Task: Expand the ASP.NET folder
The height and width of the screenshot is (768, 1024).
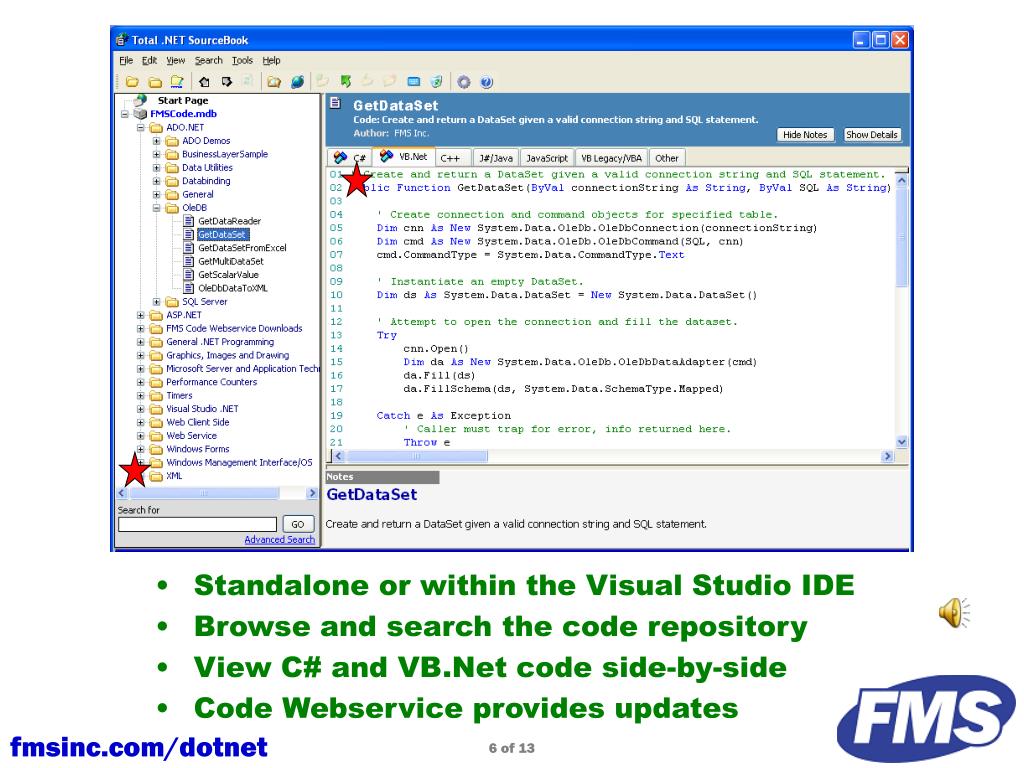Action: (x=140, y=315)
